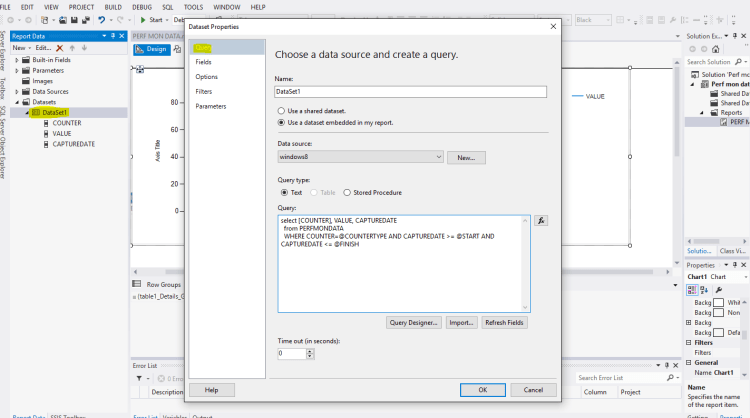This screenshot has height=418, width=750.
Task: Click the Categorized view icon in Properties
Action: [692, 289]
